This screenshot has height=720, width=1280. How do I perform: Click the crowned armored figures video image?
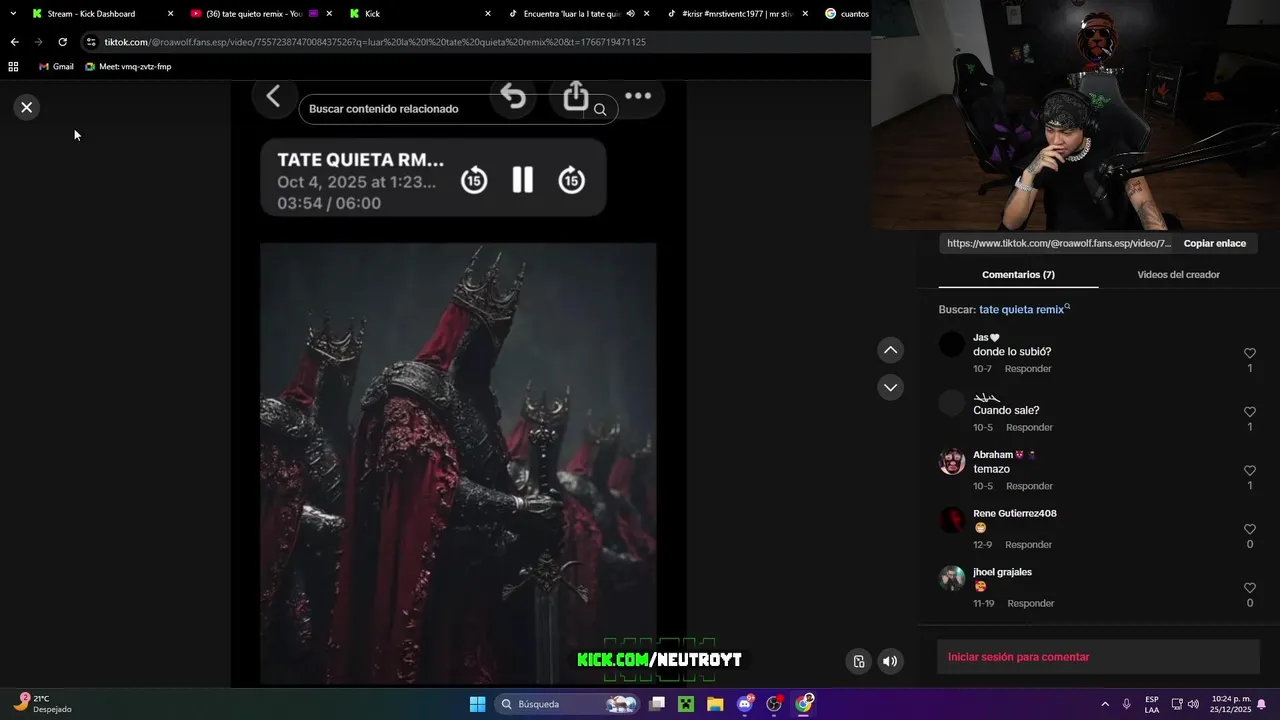458,463
